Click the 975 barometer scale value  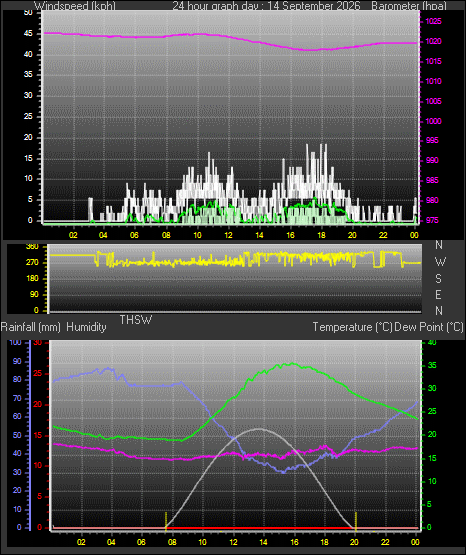click(x=431, y=220)
